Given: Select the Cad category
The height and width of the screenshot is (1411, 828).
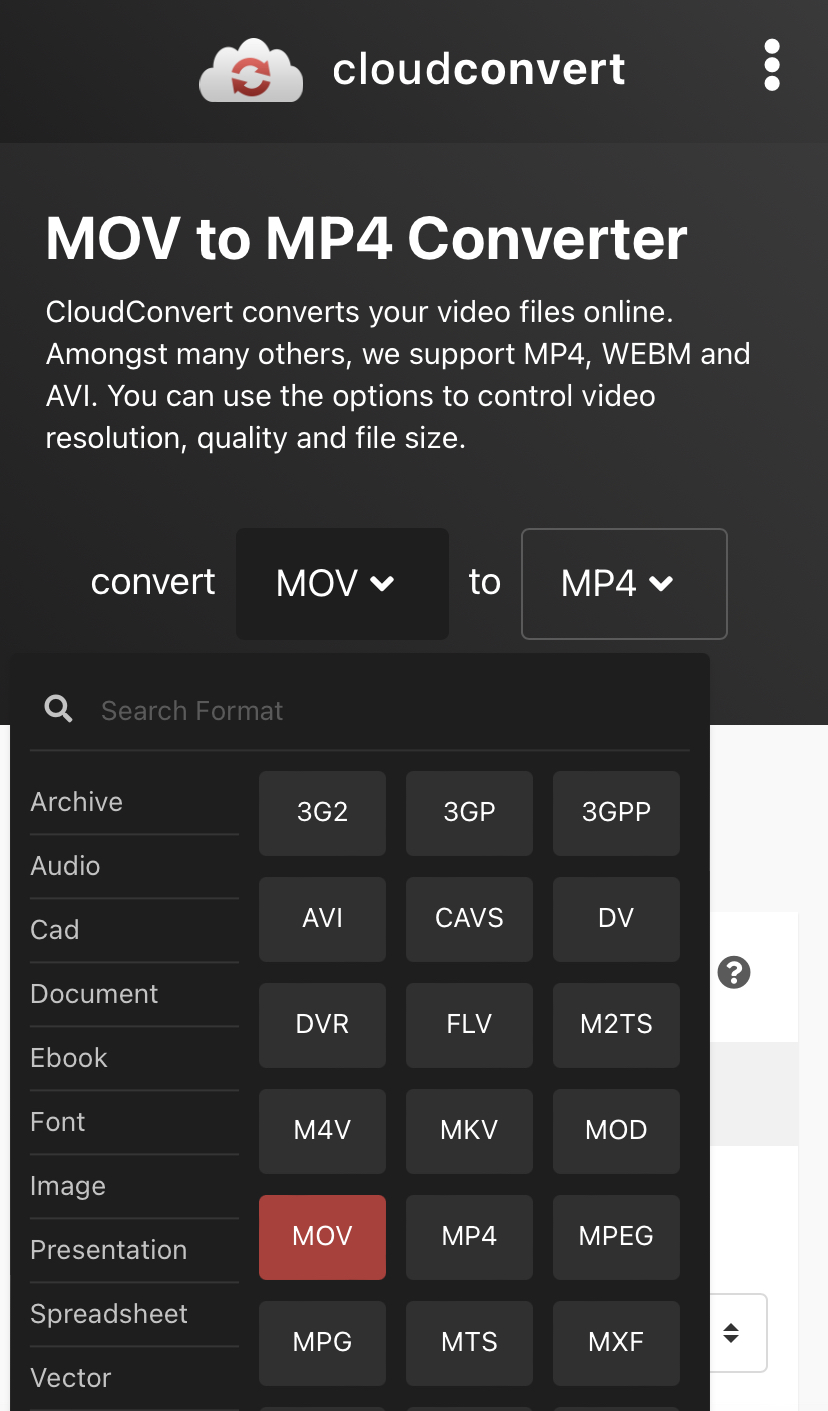Looking at the screenshot, I should (x=134, y=930).
